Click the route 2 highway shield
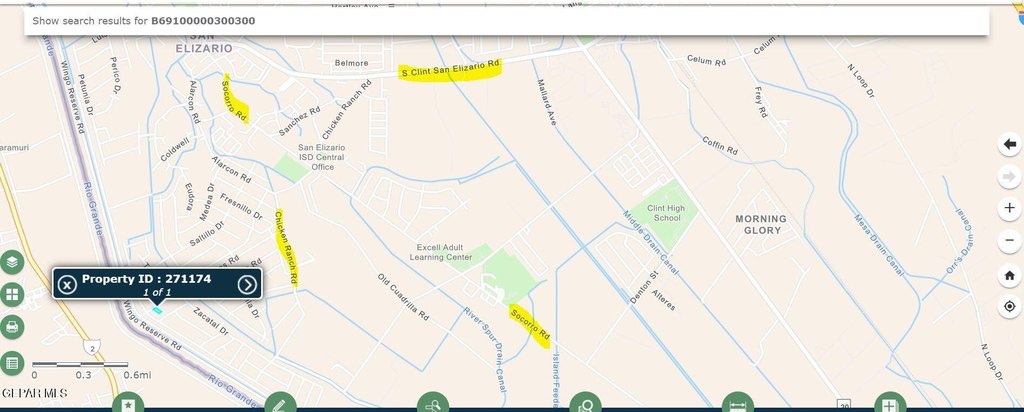The width and height of the screenshot is (1024, 412). click(x=92, y=348)
